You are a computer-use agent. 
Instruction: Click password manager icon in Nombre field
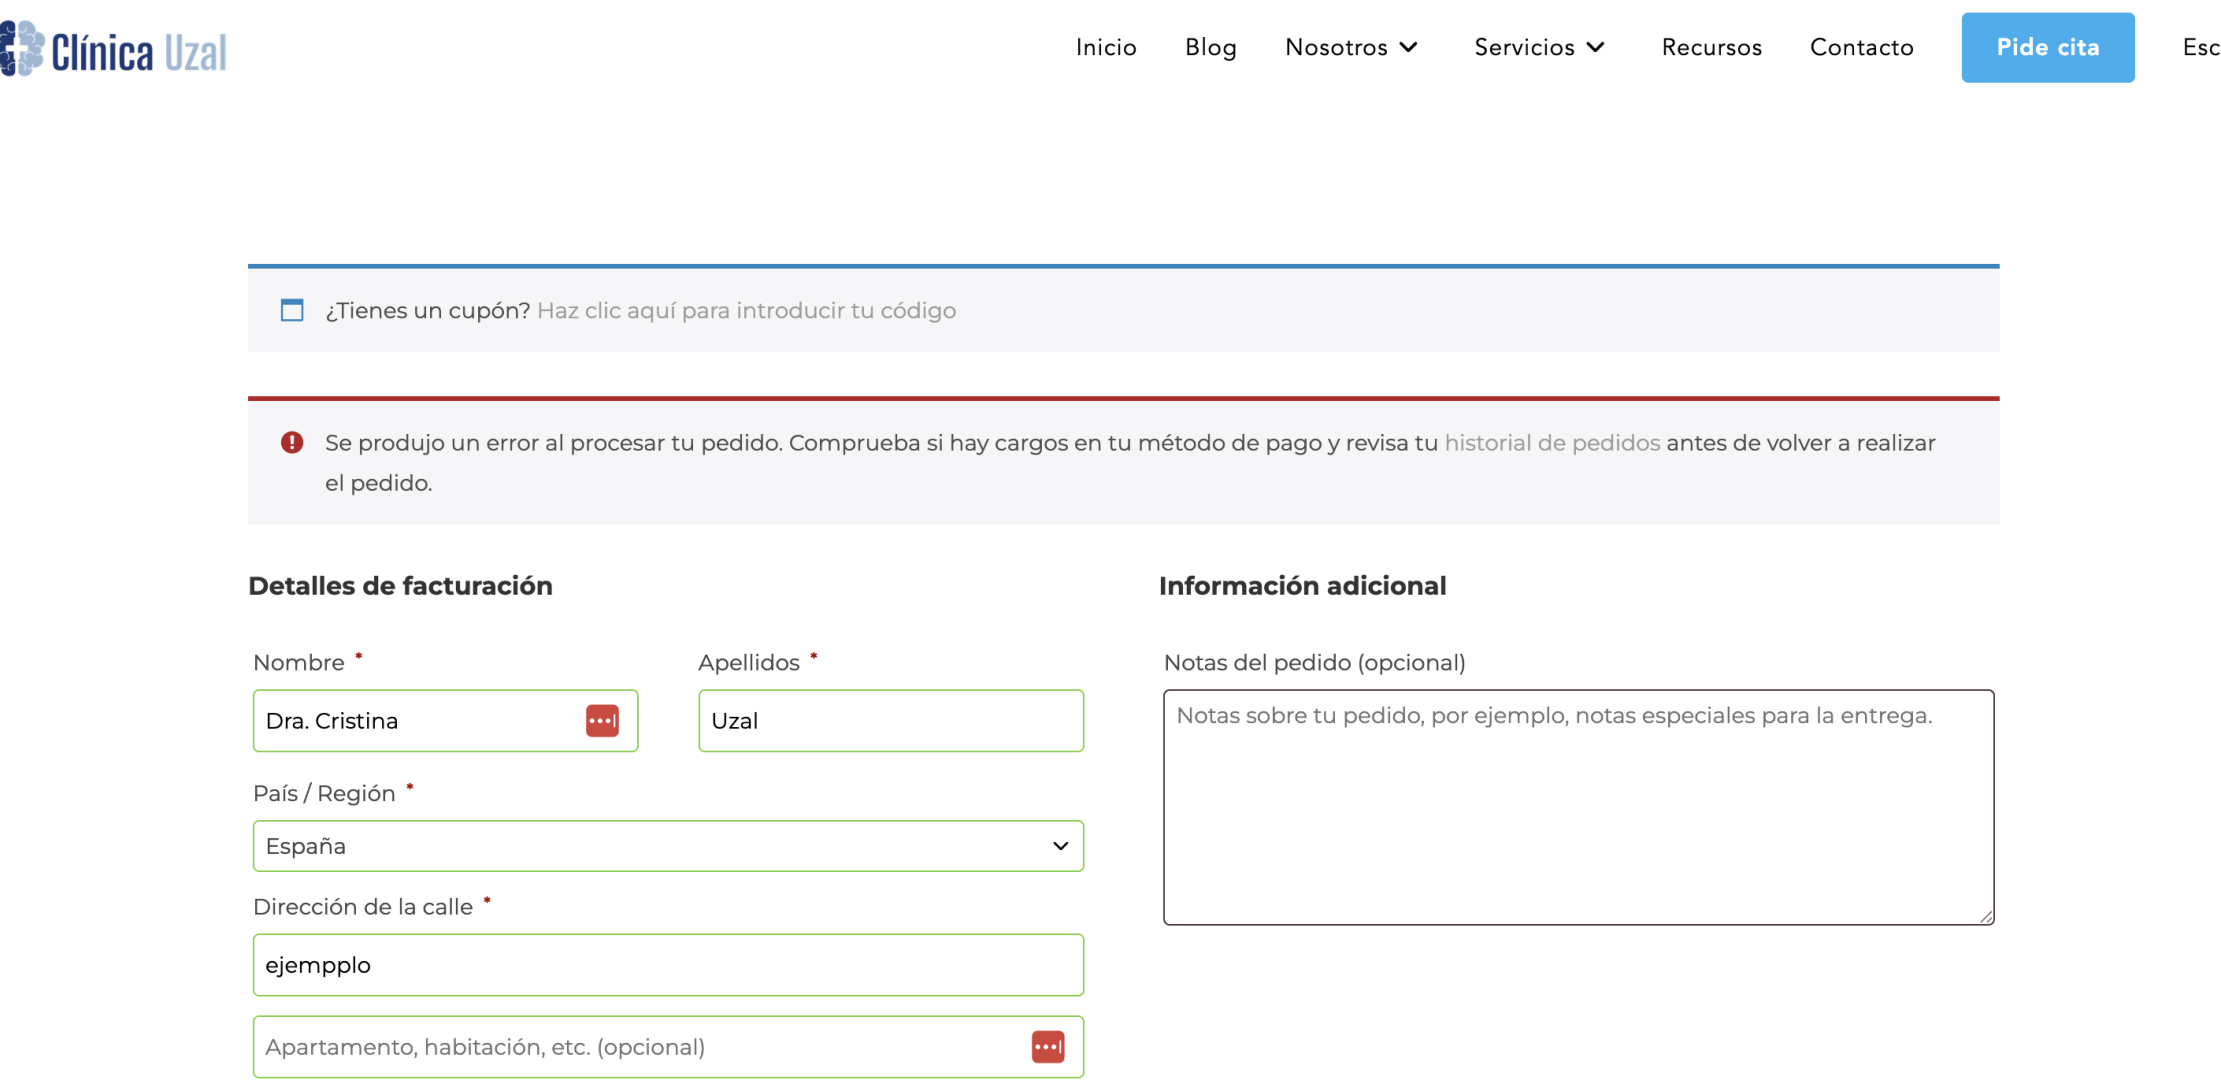[x=602, y=721]
